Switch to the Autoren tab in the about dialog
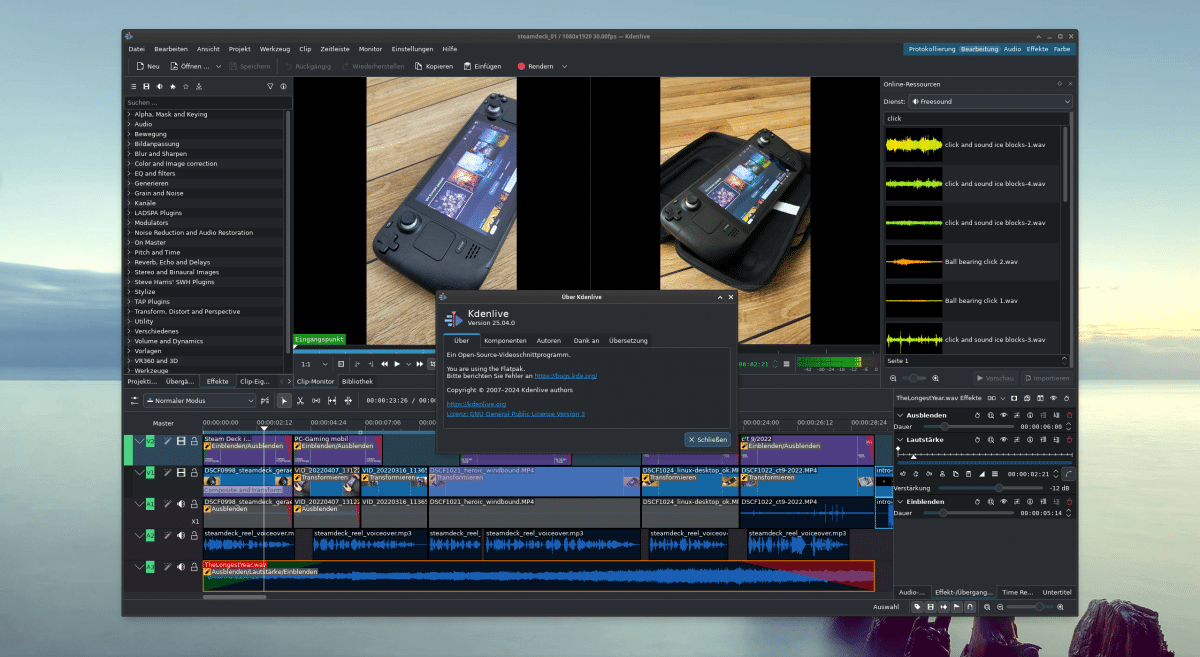The height and width of the screenshot is (657, 1200). (x=549, y=341)
